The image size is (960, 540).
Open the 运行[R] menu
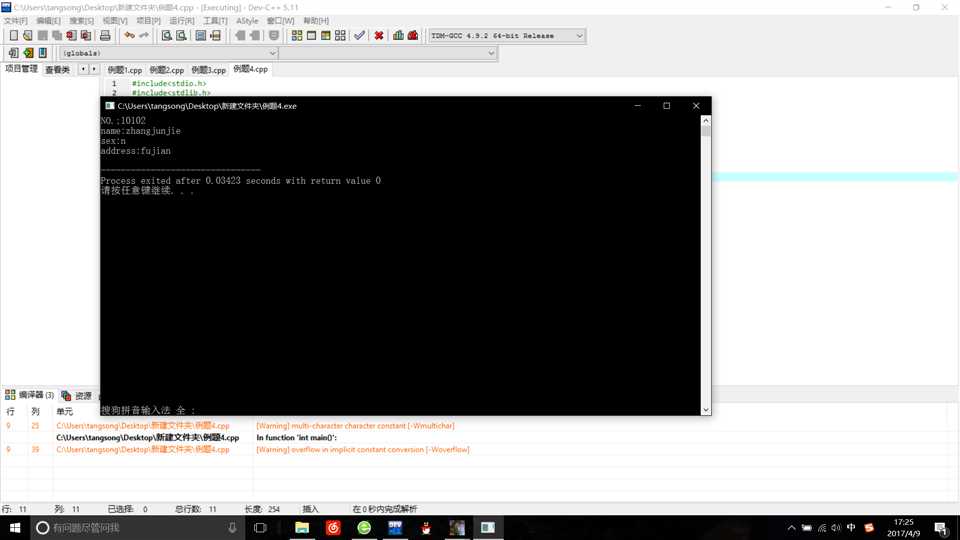[x=182, y=21]
